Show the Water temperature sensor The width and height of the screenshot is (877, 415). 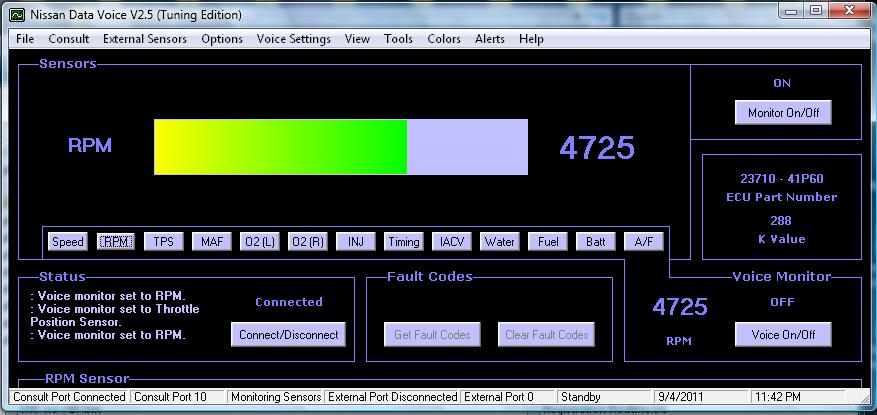pos(499,242)
